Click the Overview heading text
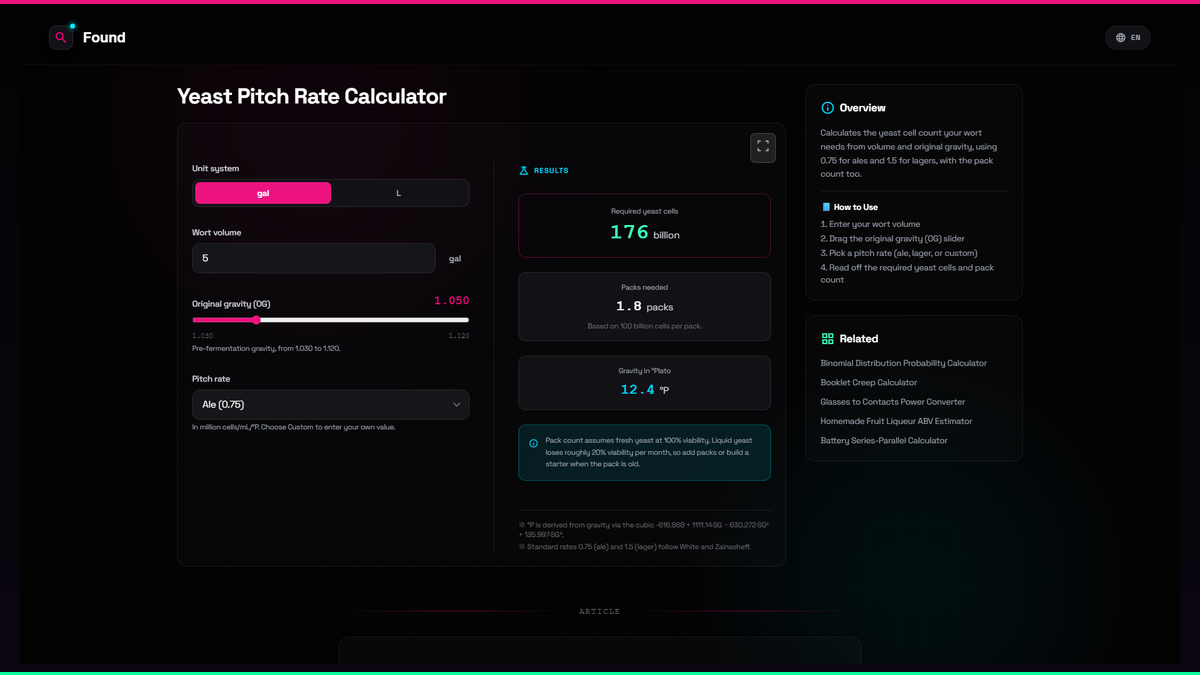Image resolution: width=1200 pixels, height=675 pixels. (862, 108)
